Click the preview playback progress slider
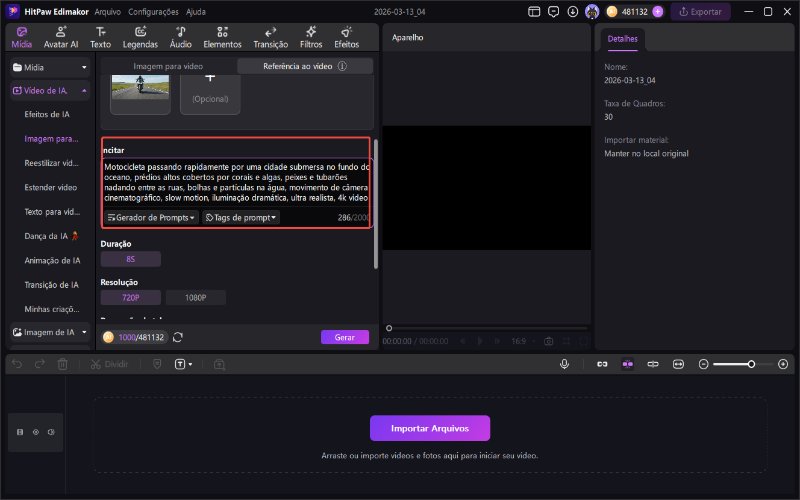Image resolution: width=800 pixels, height=500 pixels. tap(487, 328)
